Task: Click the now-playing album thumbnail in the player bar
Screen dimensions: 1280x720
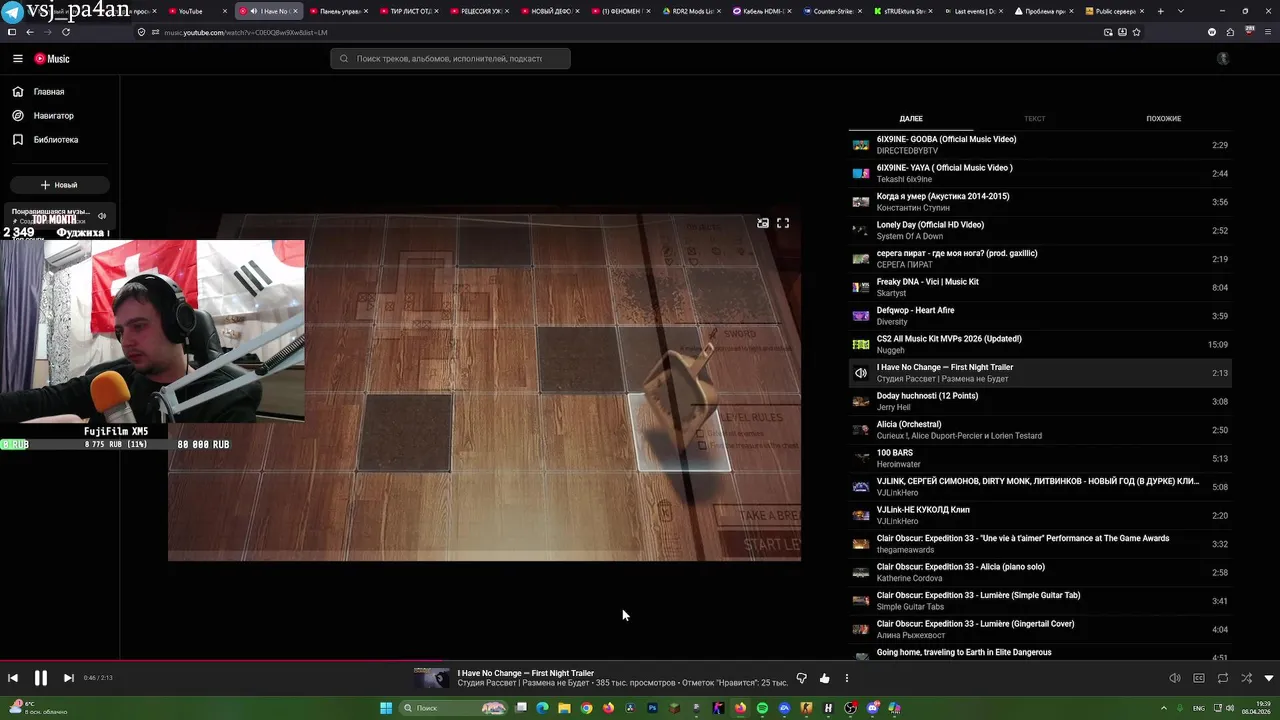Action: pos(432,678)
